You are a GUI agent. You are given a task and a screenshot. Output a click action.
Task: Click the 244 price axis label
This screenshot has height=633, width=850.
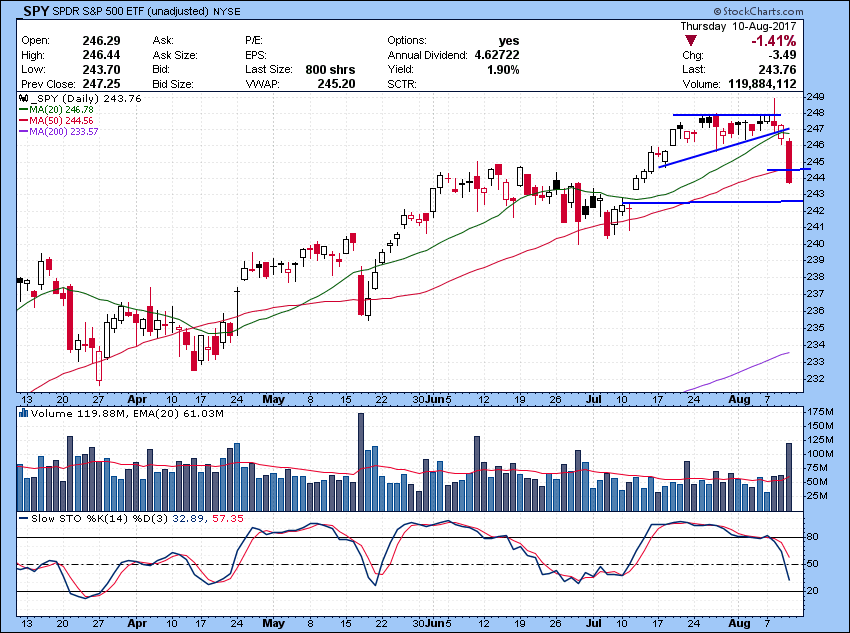pyautogui.click(x=816, y=178)
